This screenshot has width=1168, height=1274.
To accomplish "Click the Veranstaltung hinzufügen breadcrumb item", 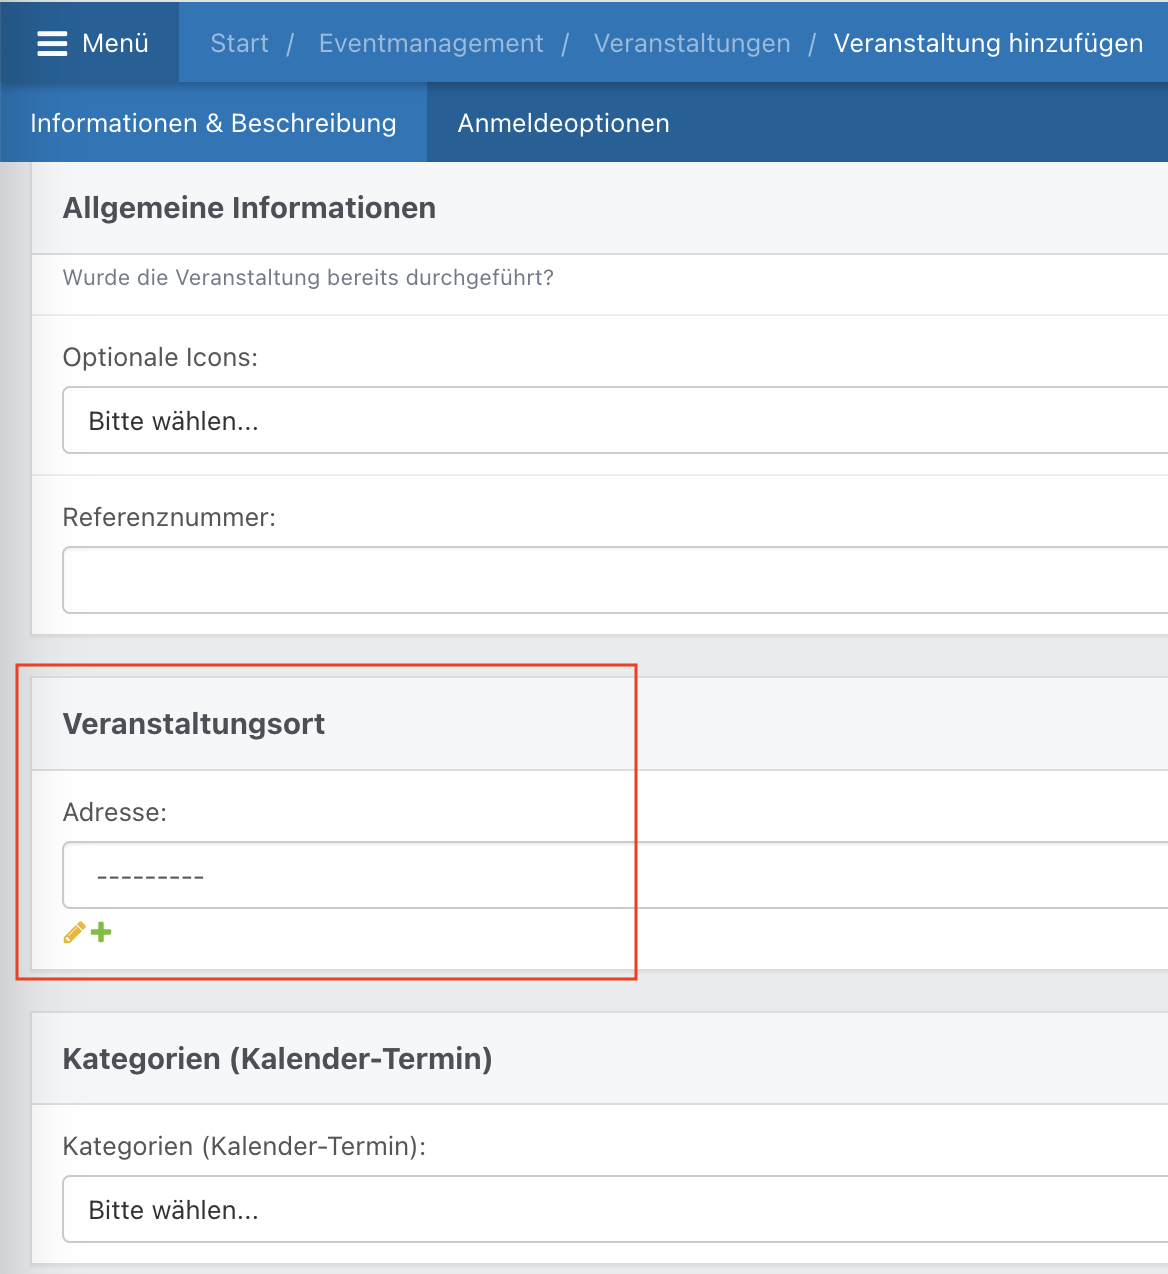I will click(988, 43).
